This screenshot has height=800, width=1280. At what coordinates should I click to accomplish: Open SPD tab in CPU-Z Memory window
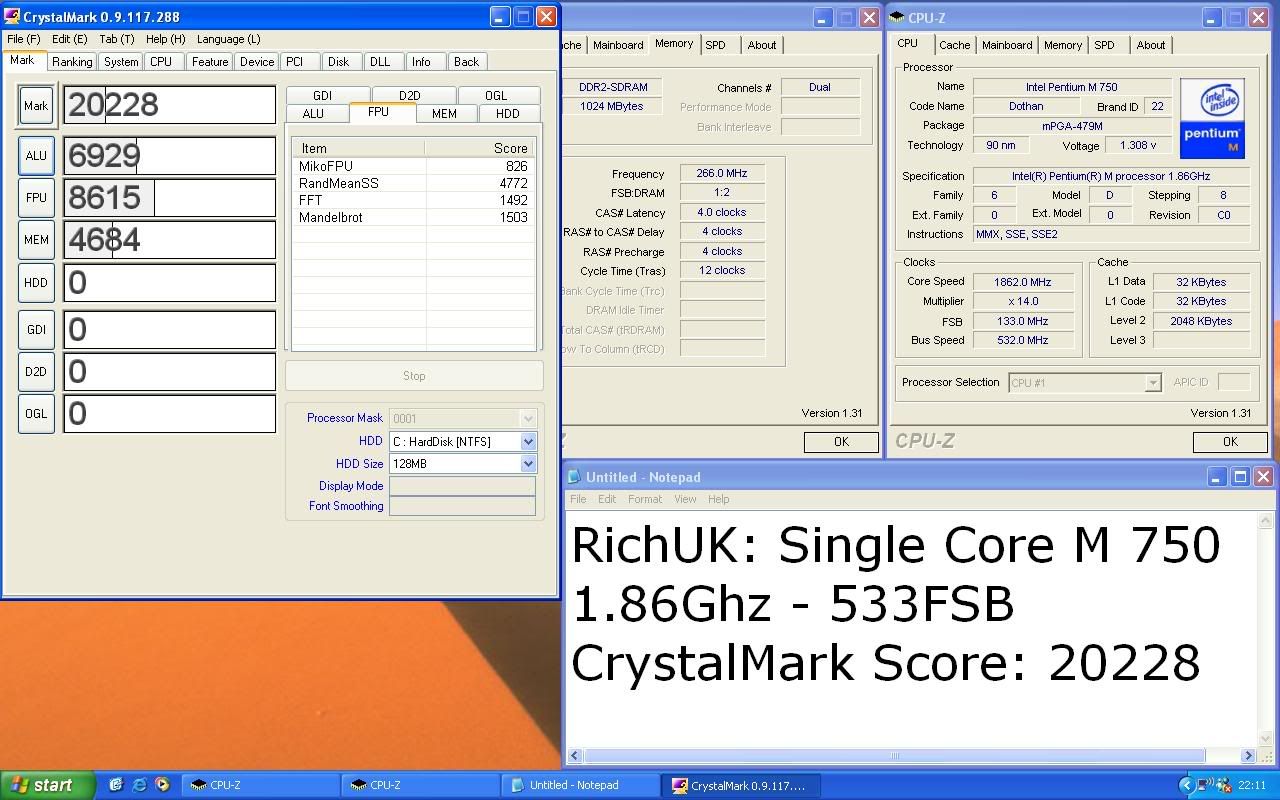[715, 45]
